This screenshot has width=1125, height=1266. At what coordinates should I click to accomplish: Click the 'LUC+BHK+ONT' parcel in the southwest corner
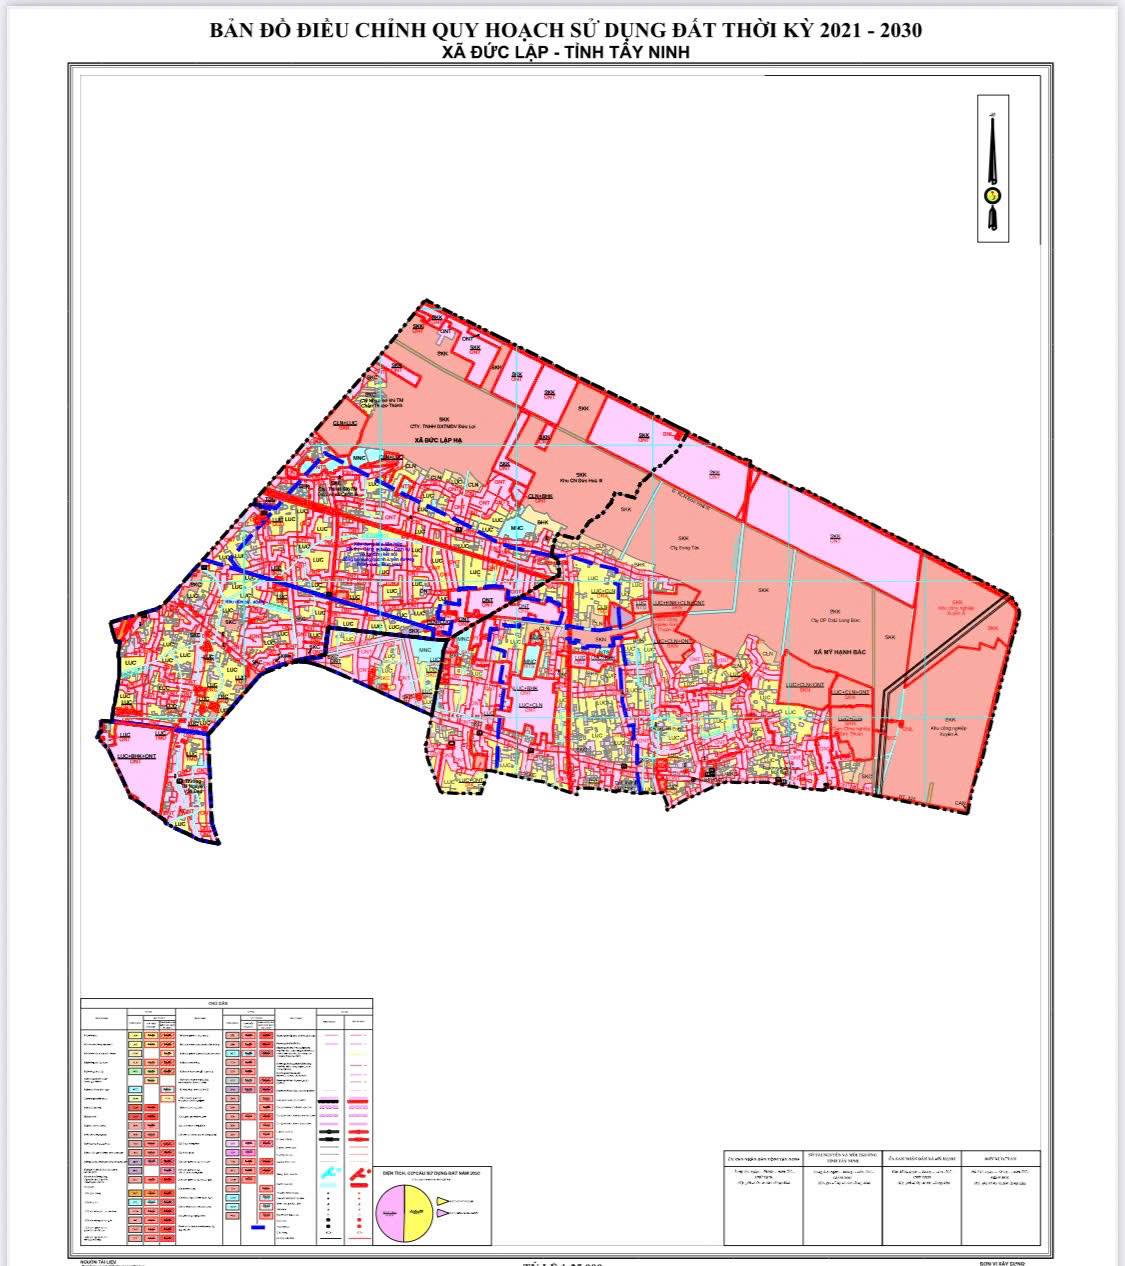point(138,758)
